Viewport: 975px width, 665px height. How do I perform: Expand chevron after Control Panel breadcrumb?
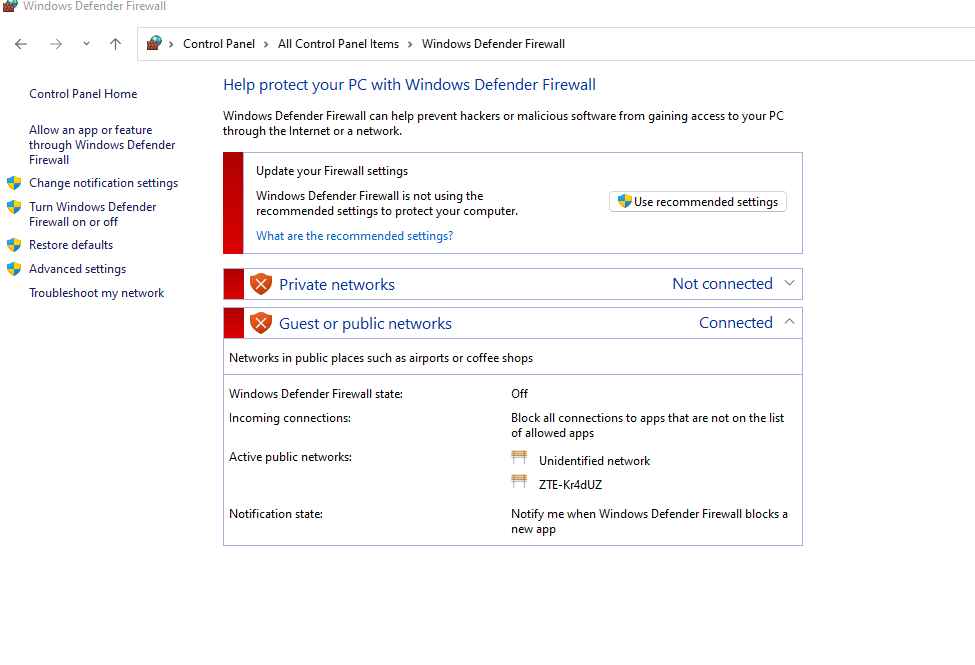[266, 44]
